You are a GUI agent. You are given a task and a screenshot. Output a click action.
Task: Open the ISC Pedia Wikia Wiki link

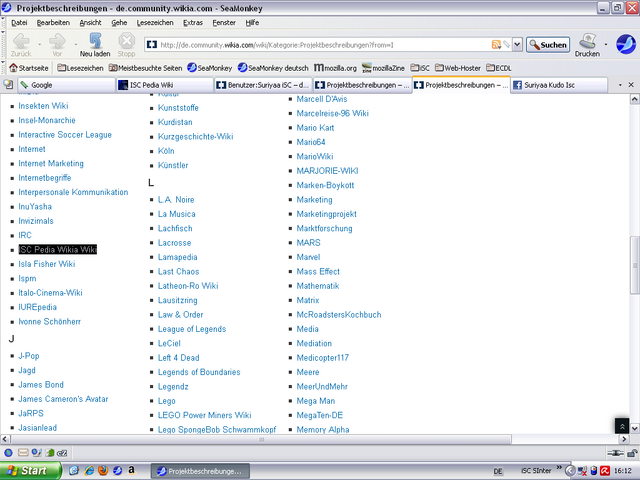pyautogui.click(x=58, y=249)
